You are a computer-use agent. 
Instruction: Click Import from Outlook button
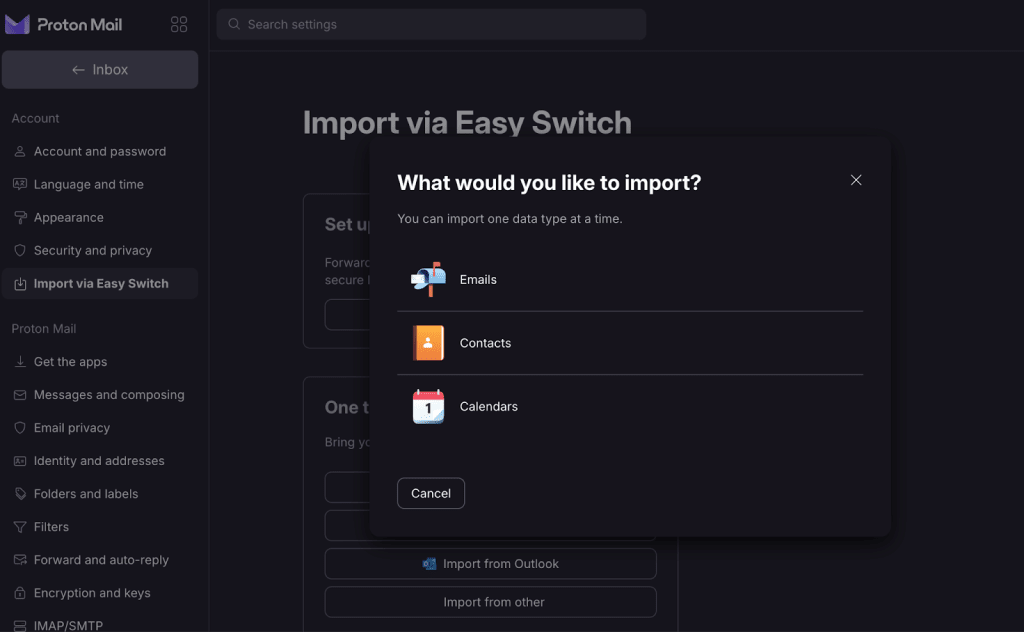pyautogui.click(x=490, y=563)
